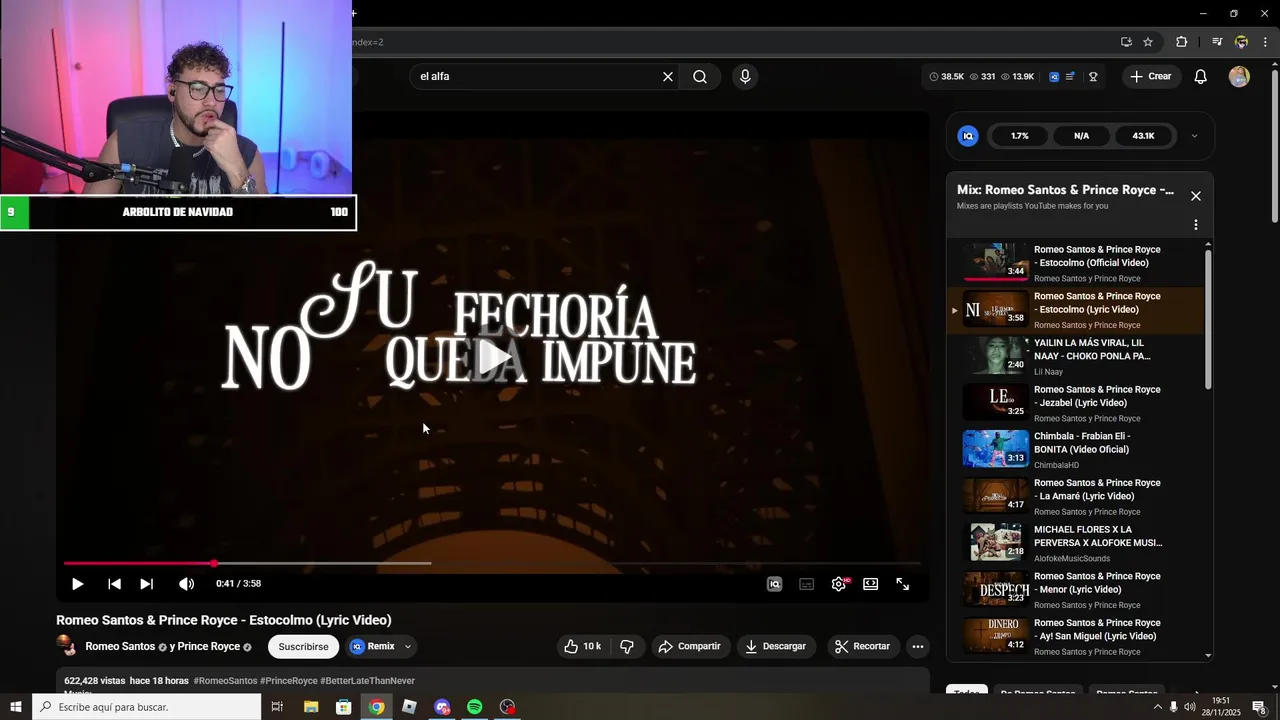Show hidden system tray icons
The image size is (1280, 720).
click(x=1158, y=707)
